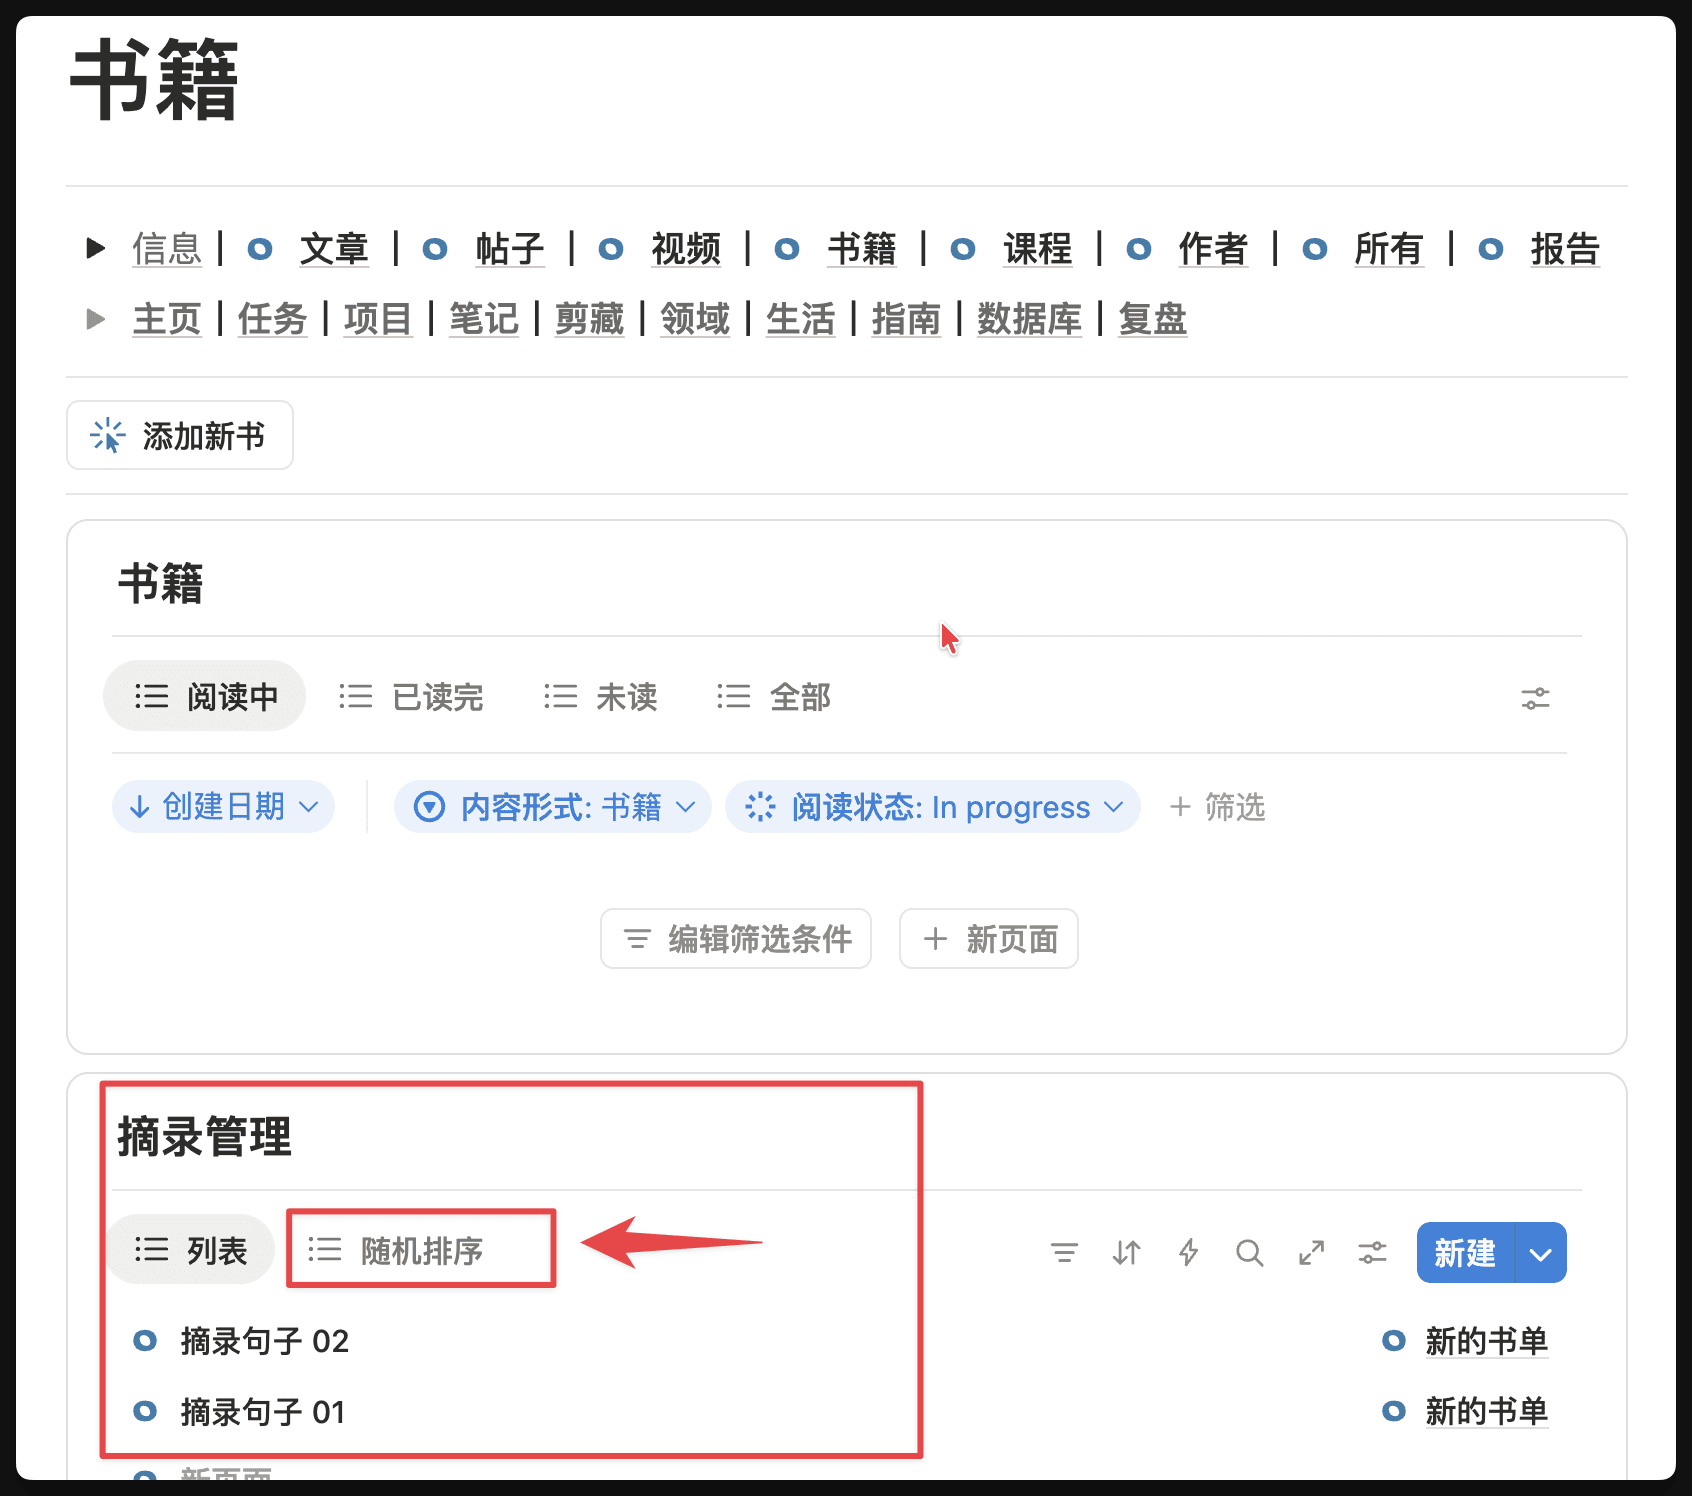
Task: Click the + 筛选 add filter button
Action: tap(1217, 806)
